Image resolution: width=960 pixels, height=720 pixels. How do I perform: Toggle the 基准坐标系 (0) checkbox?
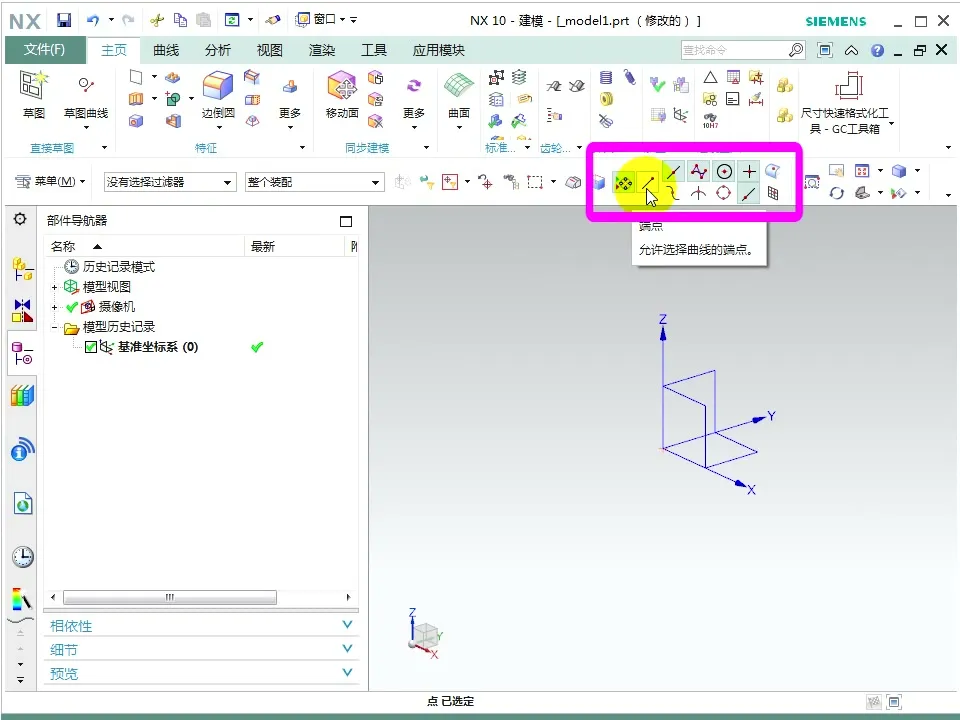[91, 347]
